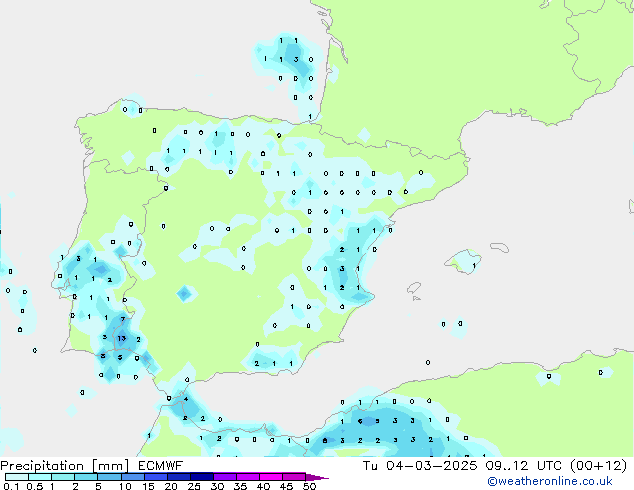Click the 0.1–0.5 mm legend color band
This screenshot has height=490, width=634.
tap(17, 477)
